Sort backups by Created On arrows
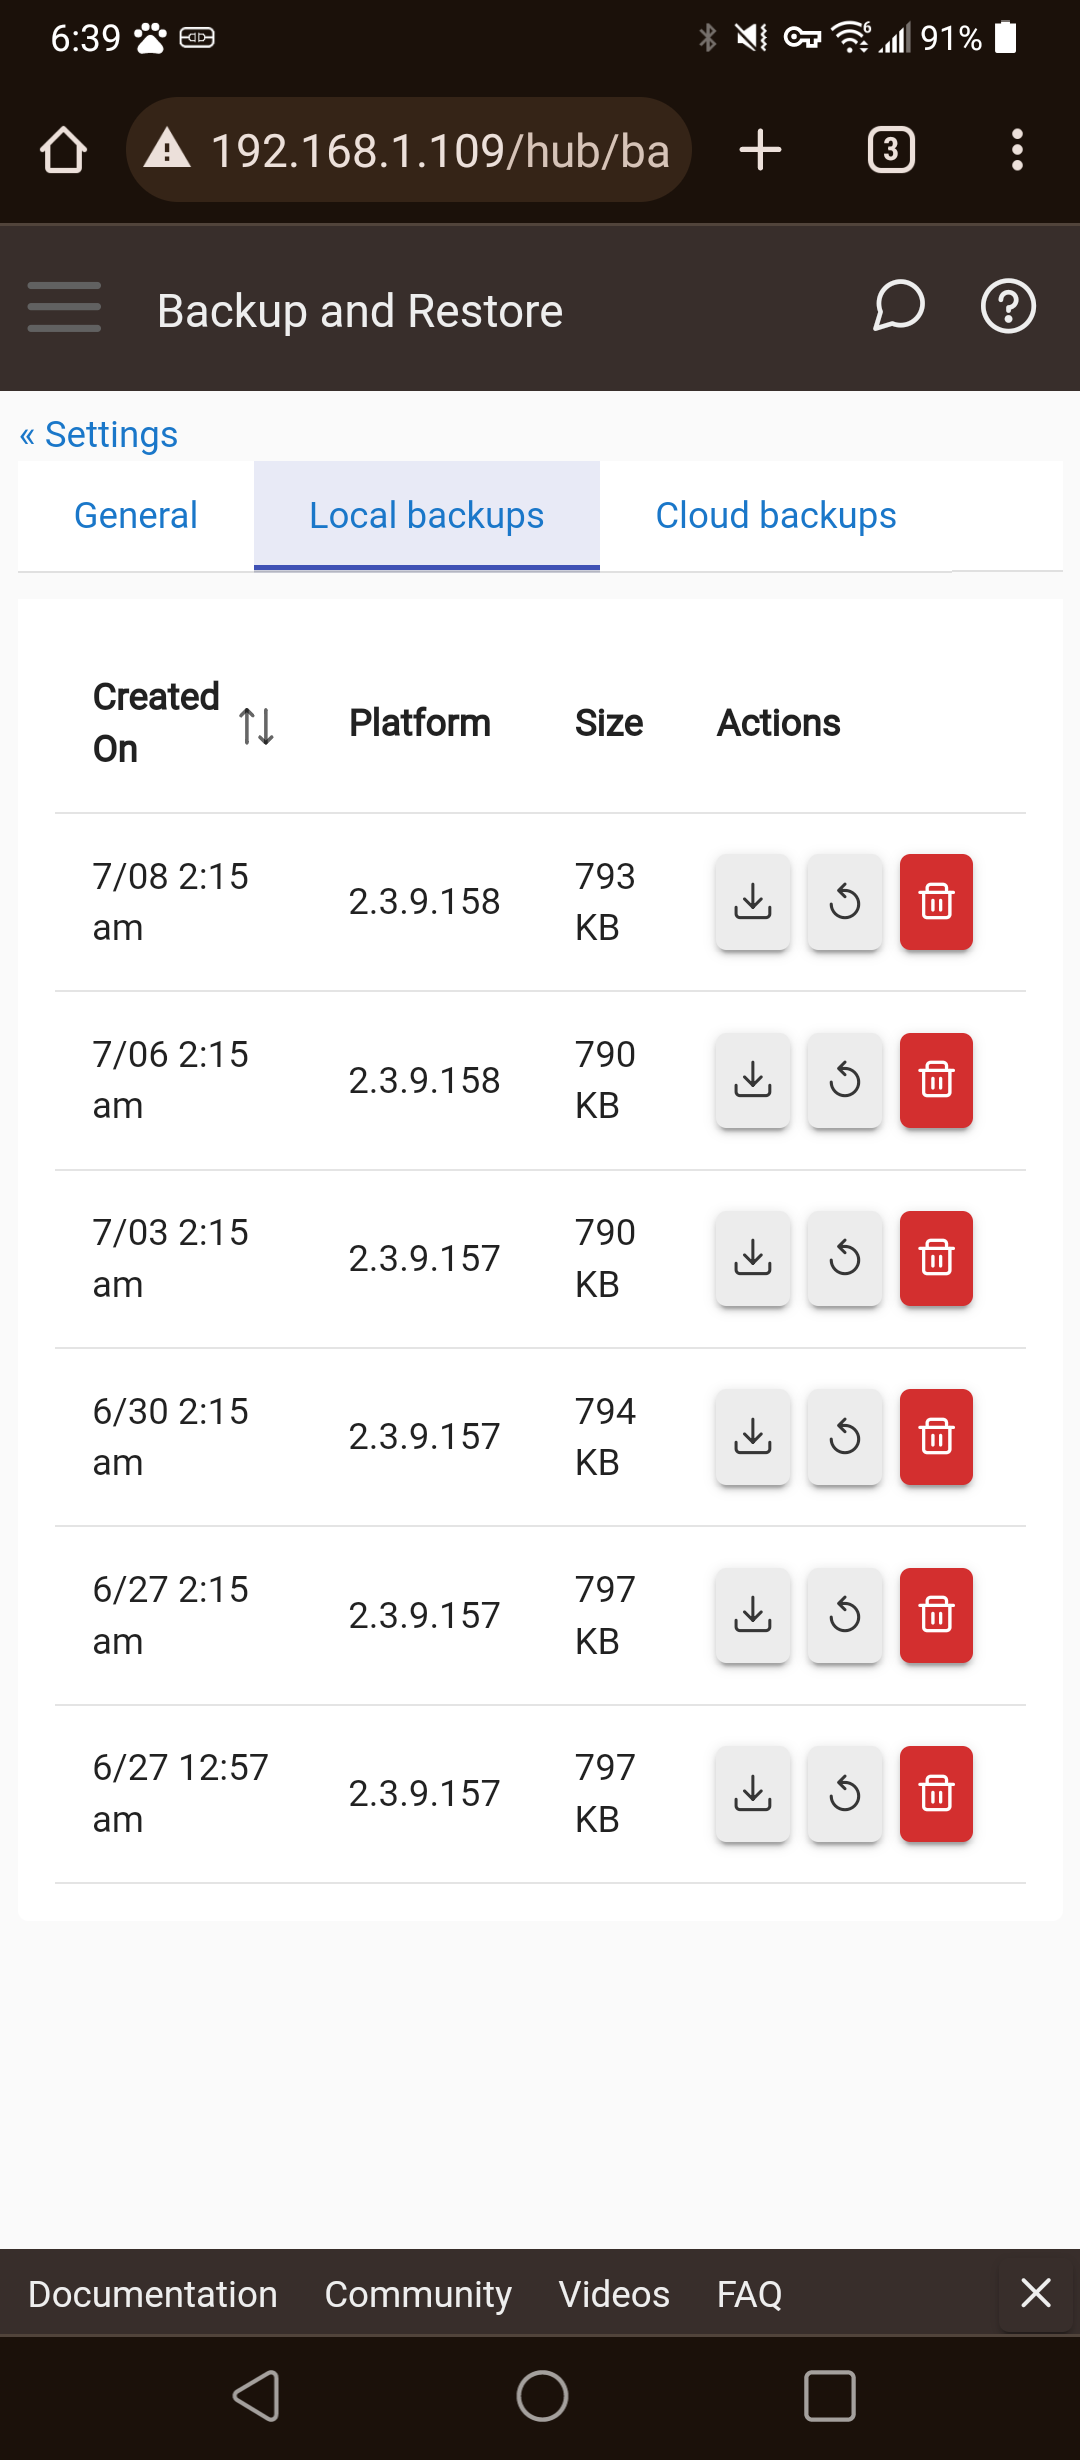Screen dimensions: 1080x2460 pyautogui.click(x=257, y=725)
